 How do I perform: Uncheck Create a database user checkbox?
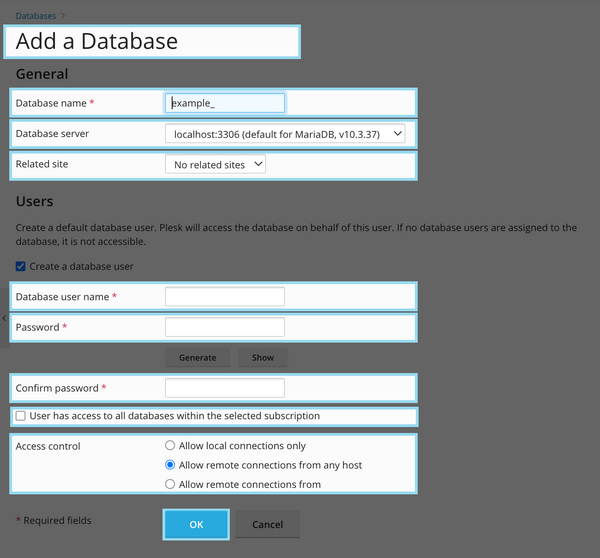coord(21,266)
